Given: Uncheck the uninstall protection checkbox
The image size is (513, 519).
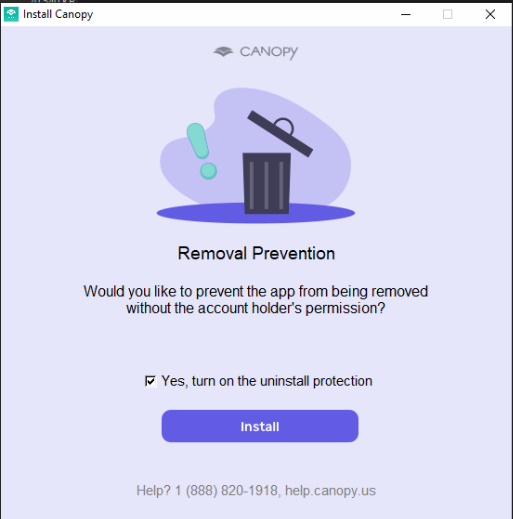Looking at the screenshot, I should tap(150, 381).
